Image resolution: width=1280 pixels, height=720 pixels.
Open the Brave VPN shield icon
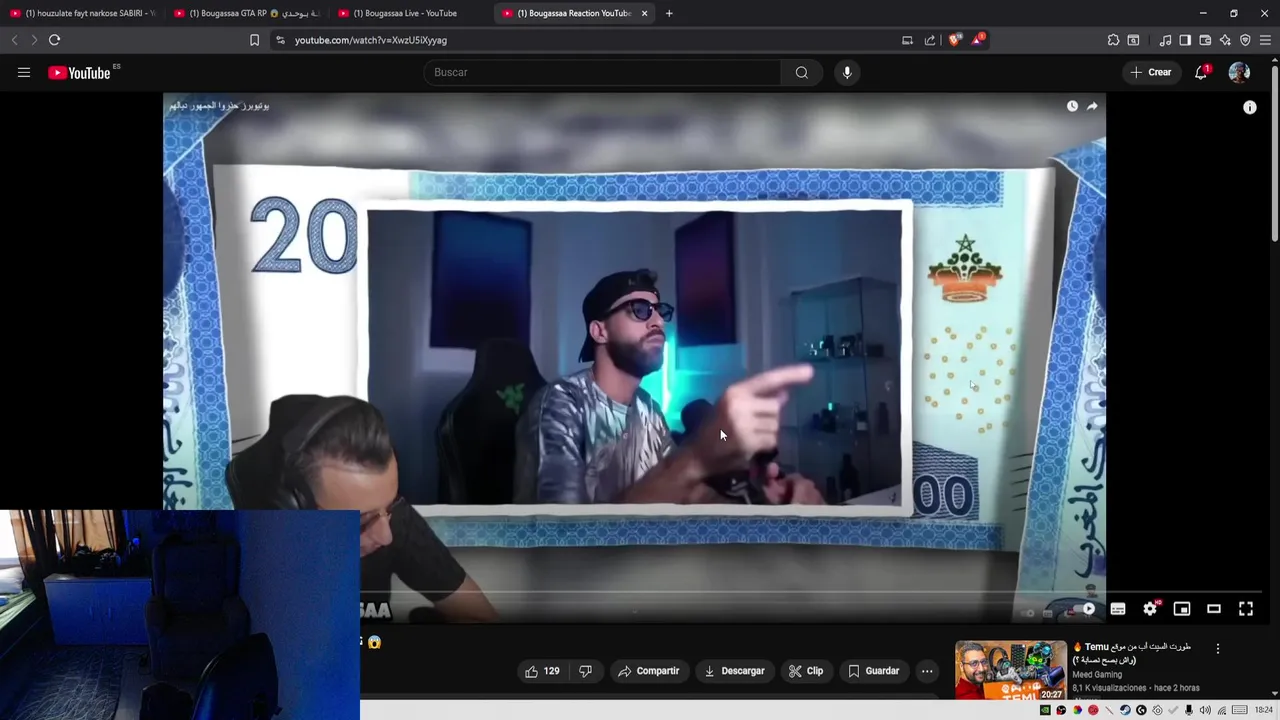coord(1245,40)
